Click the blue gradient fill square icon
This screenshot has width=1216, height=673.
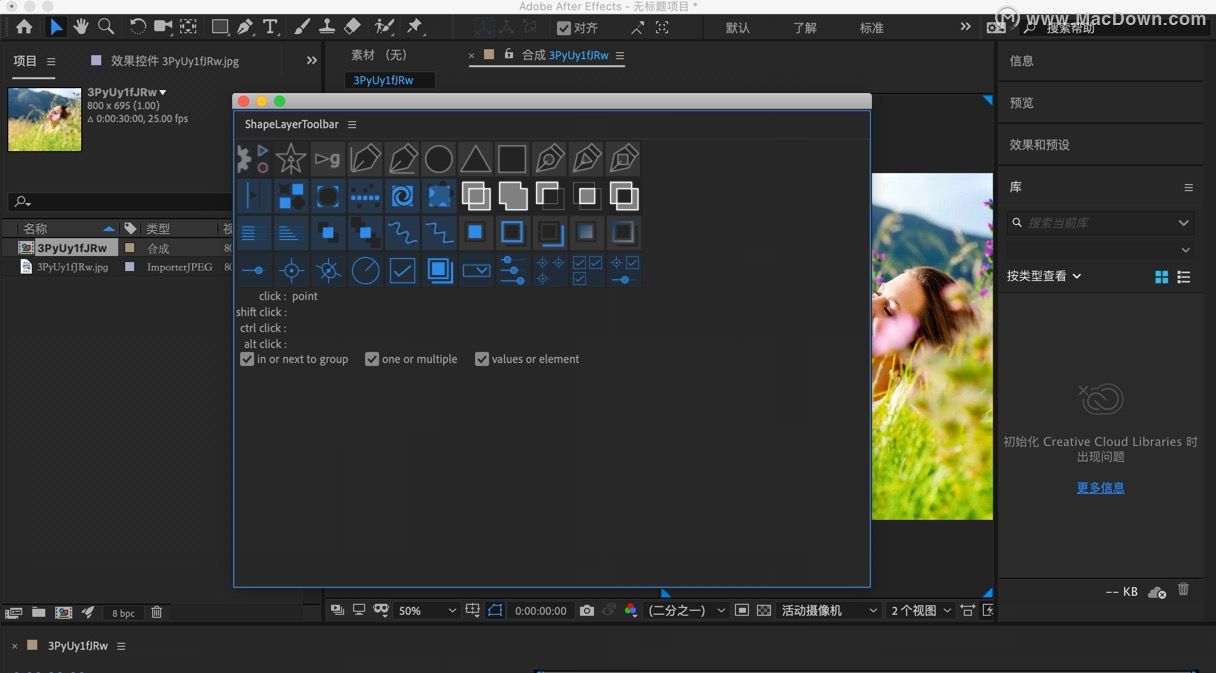point(586,233)
